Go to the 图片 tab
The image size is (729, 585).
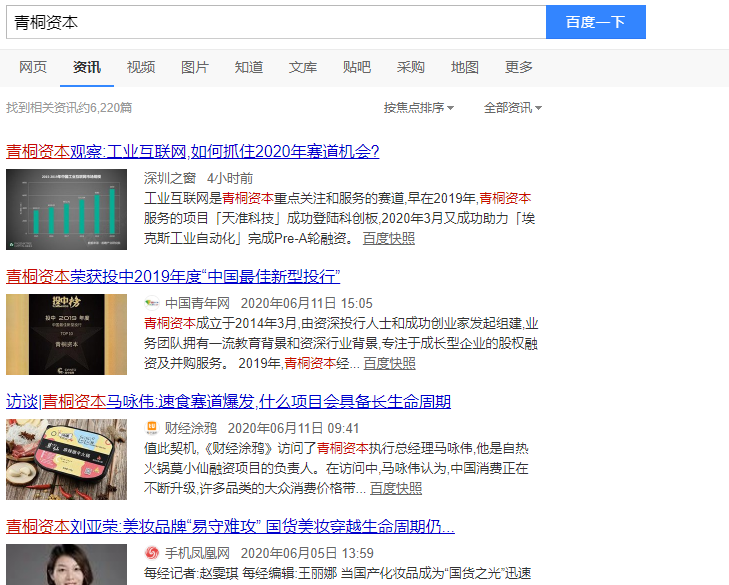click(x=195, y=67)
